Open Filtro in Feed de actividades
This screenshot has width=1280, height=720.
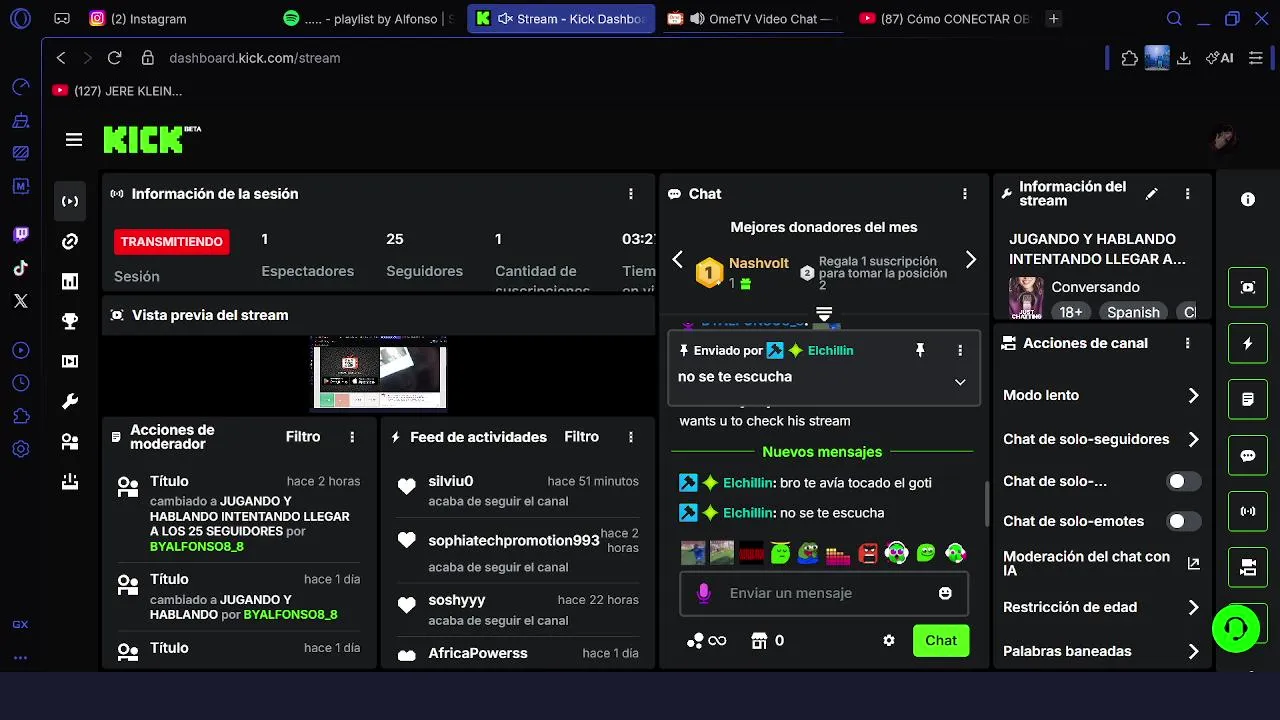tap(581, 437)
